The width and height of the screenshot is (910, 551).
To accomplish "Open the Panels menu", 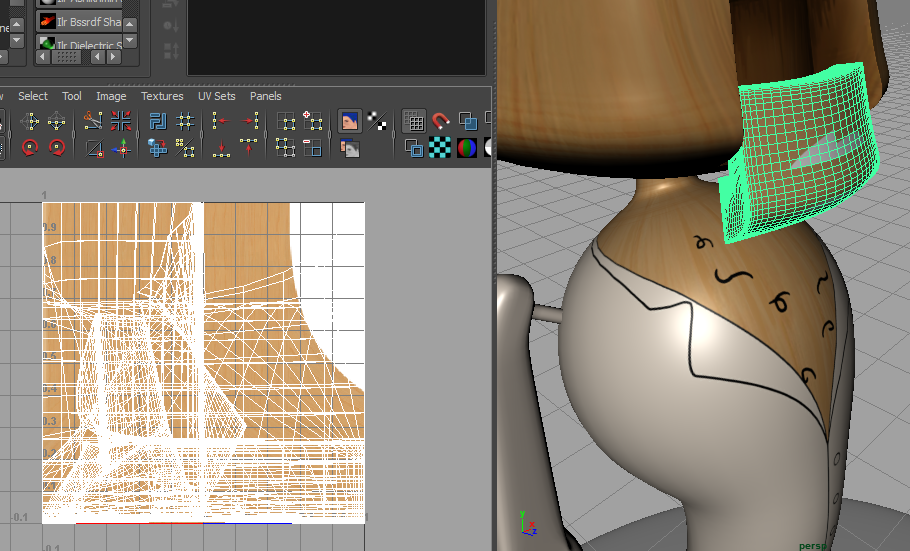I will [266, 96].
